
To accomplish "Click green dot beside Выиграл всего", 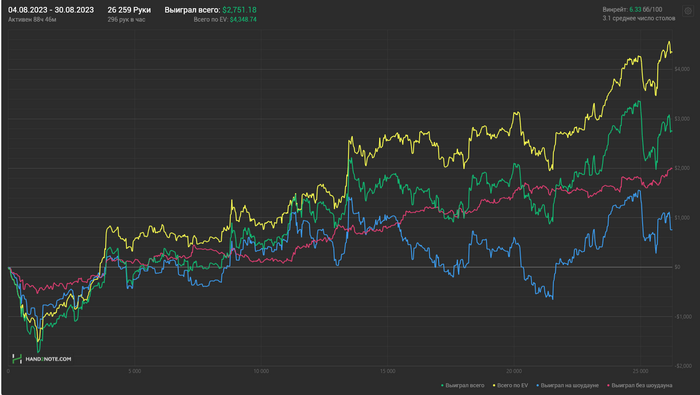I will click(x=442, y=385).
